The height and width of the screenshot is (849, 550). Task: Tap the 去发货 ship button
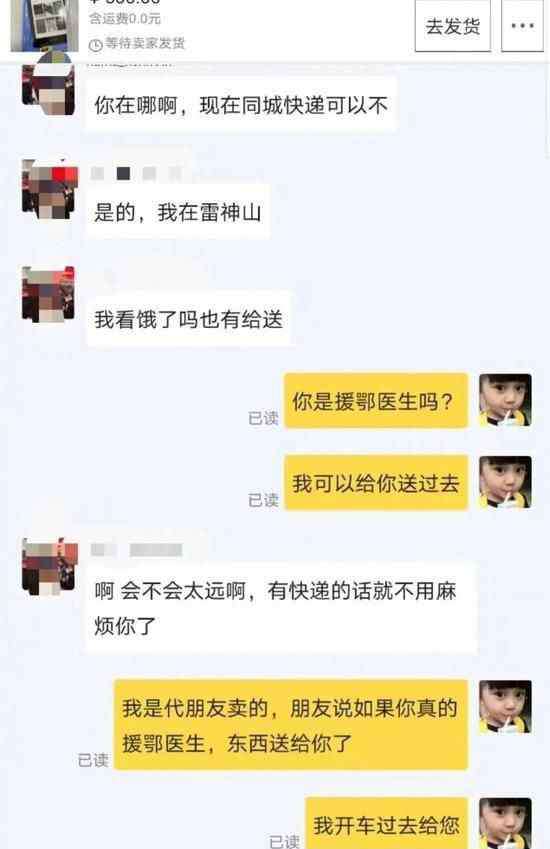coord(453,25)
